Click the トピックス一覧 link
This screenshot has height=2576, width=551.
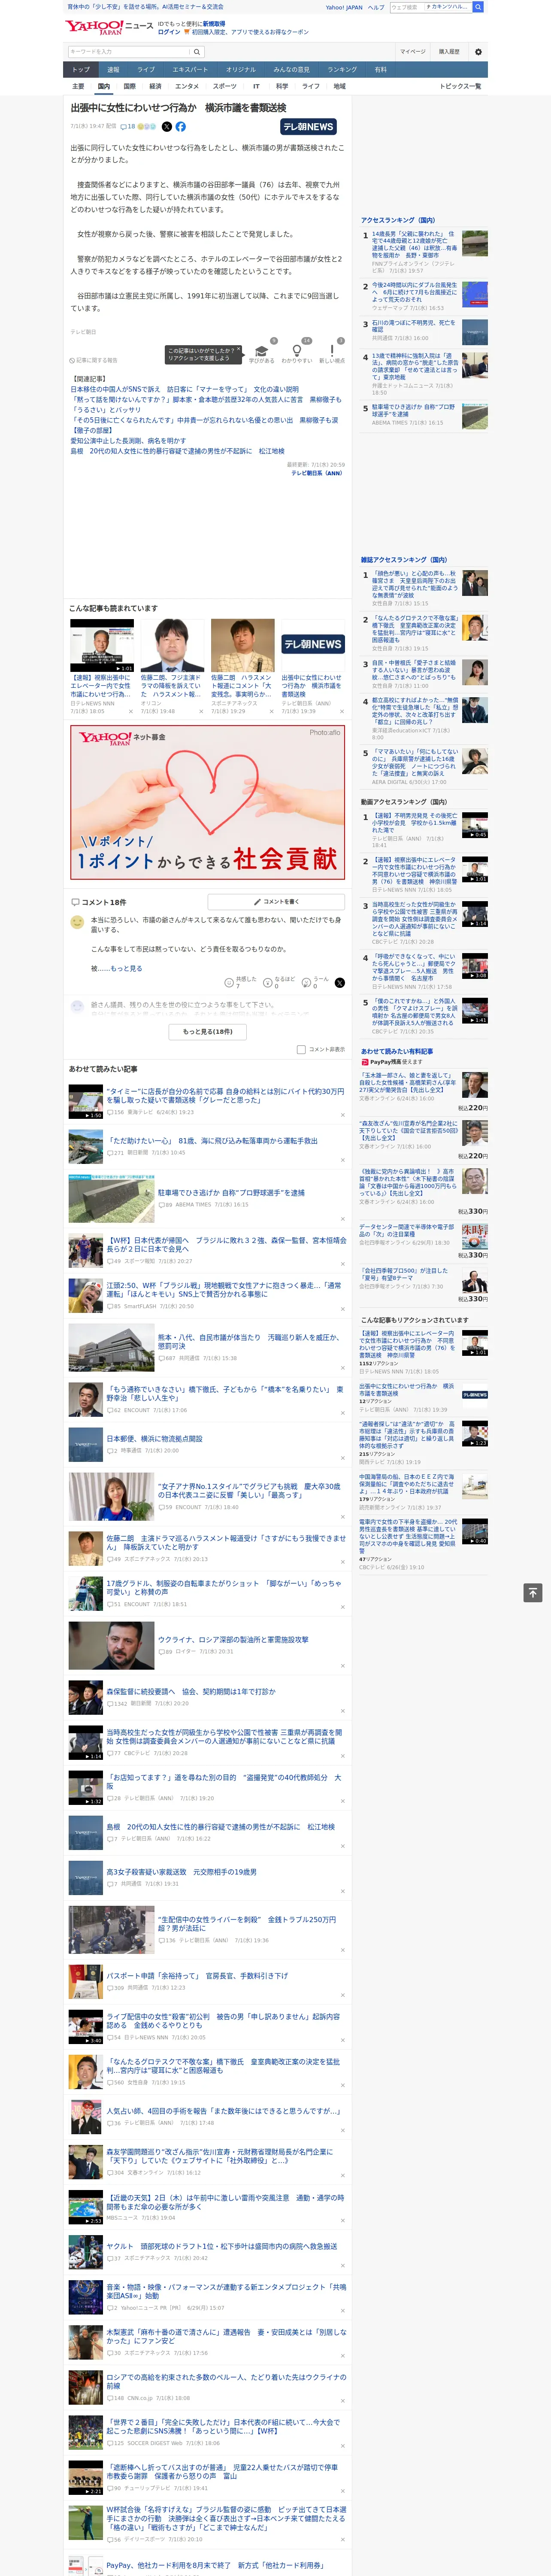460,86
